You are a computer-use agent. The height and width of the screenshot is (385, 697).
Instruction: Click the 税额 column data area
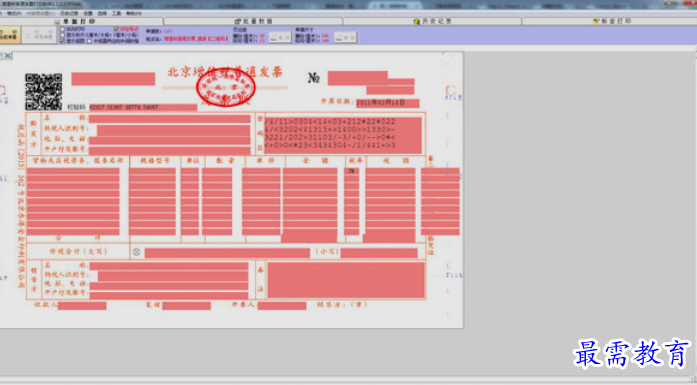tap(390, 201)
